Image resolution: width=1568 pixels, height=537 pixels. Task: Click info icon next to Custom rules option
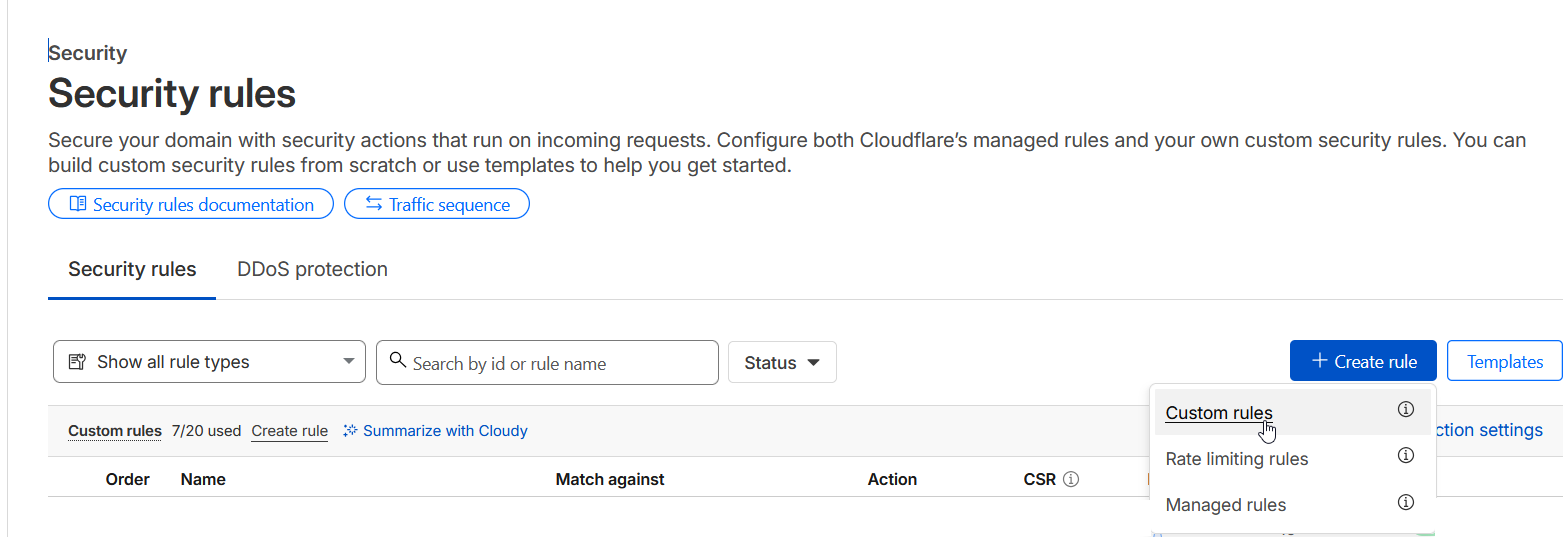coord(1405,410)
